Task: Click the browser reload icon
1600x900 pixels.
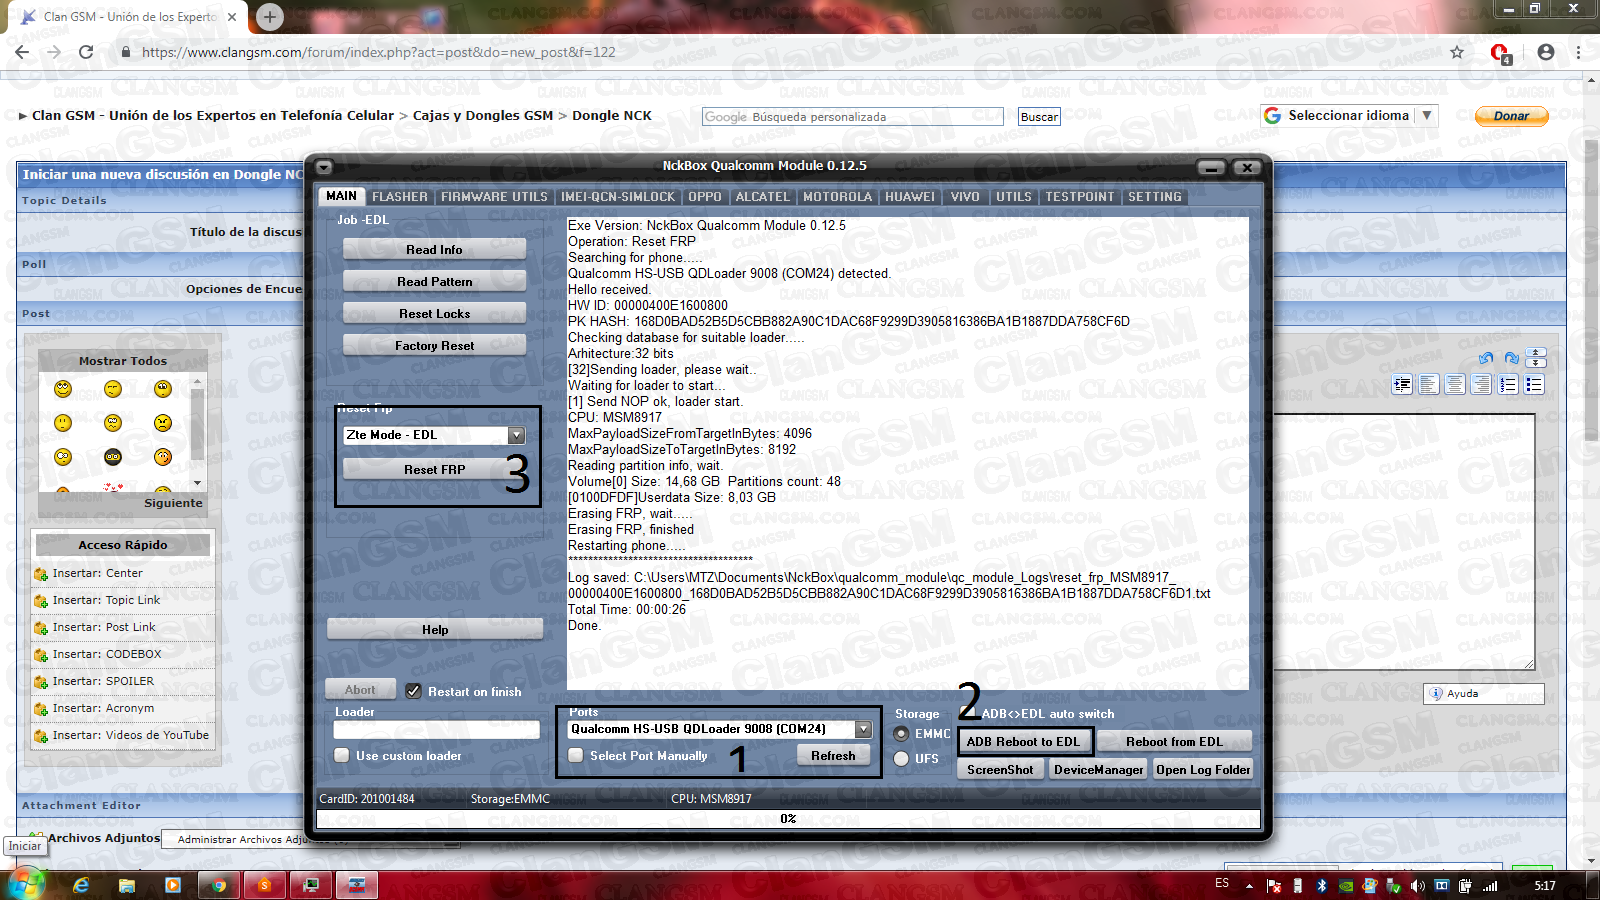Action: pyautogui.click(x=86, y=52)
